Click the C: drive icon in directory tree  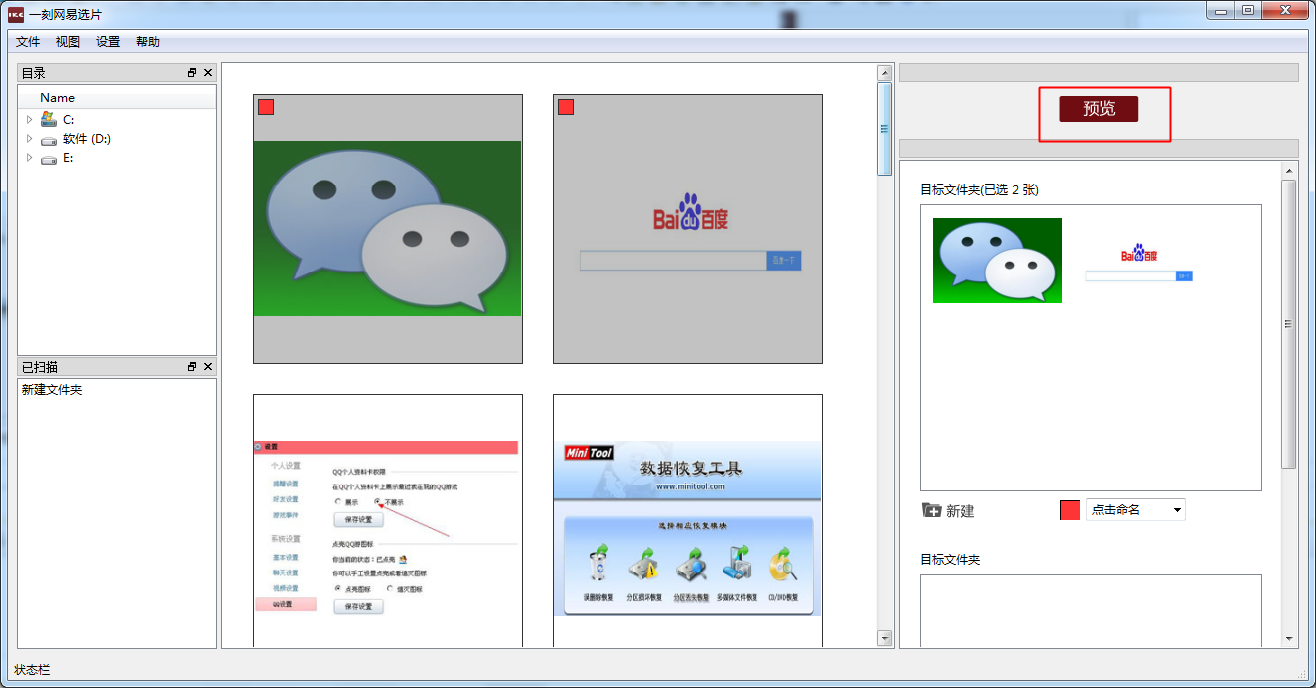[x=49, y=119]
